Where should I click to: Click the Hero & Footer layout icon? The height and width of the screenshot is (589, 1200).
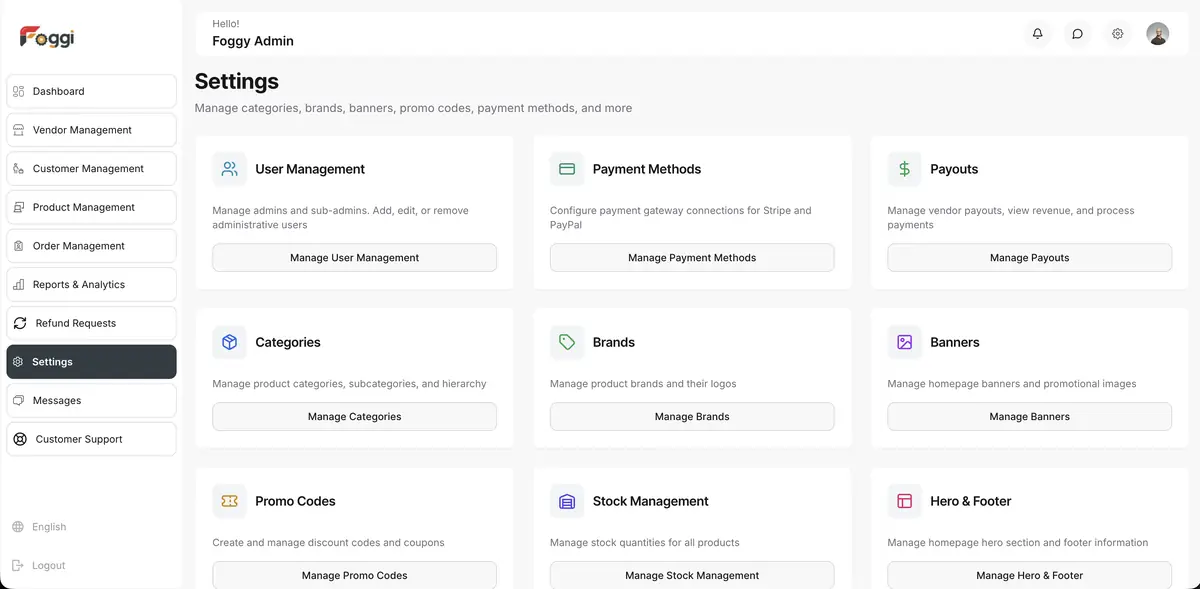[x=904, y=501]
